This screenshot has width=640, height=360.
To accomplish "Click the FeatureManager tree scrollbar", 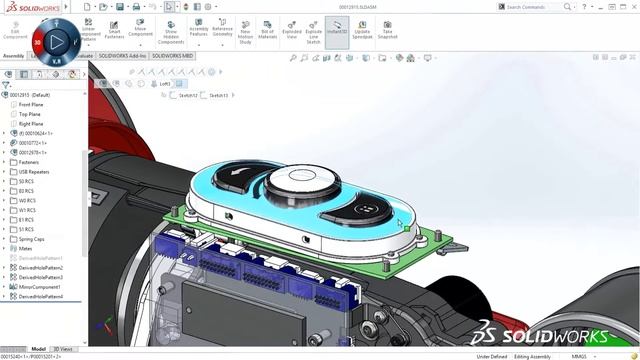I will click(x=85, y=204).
